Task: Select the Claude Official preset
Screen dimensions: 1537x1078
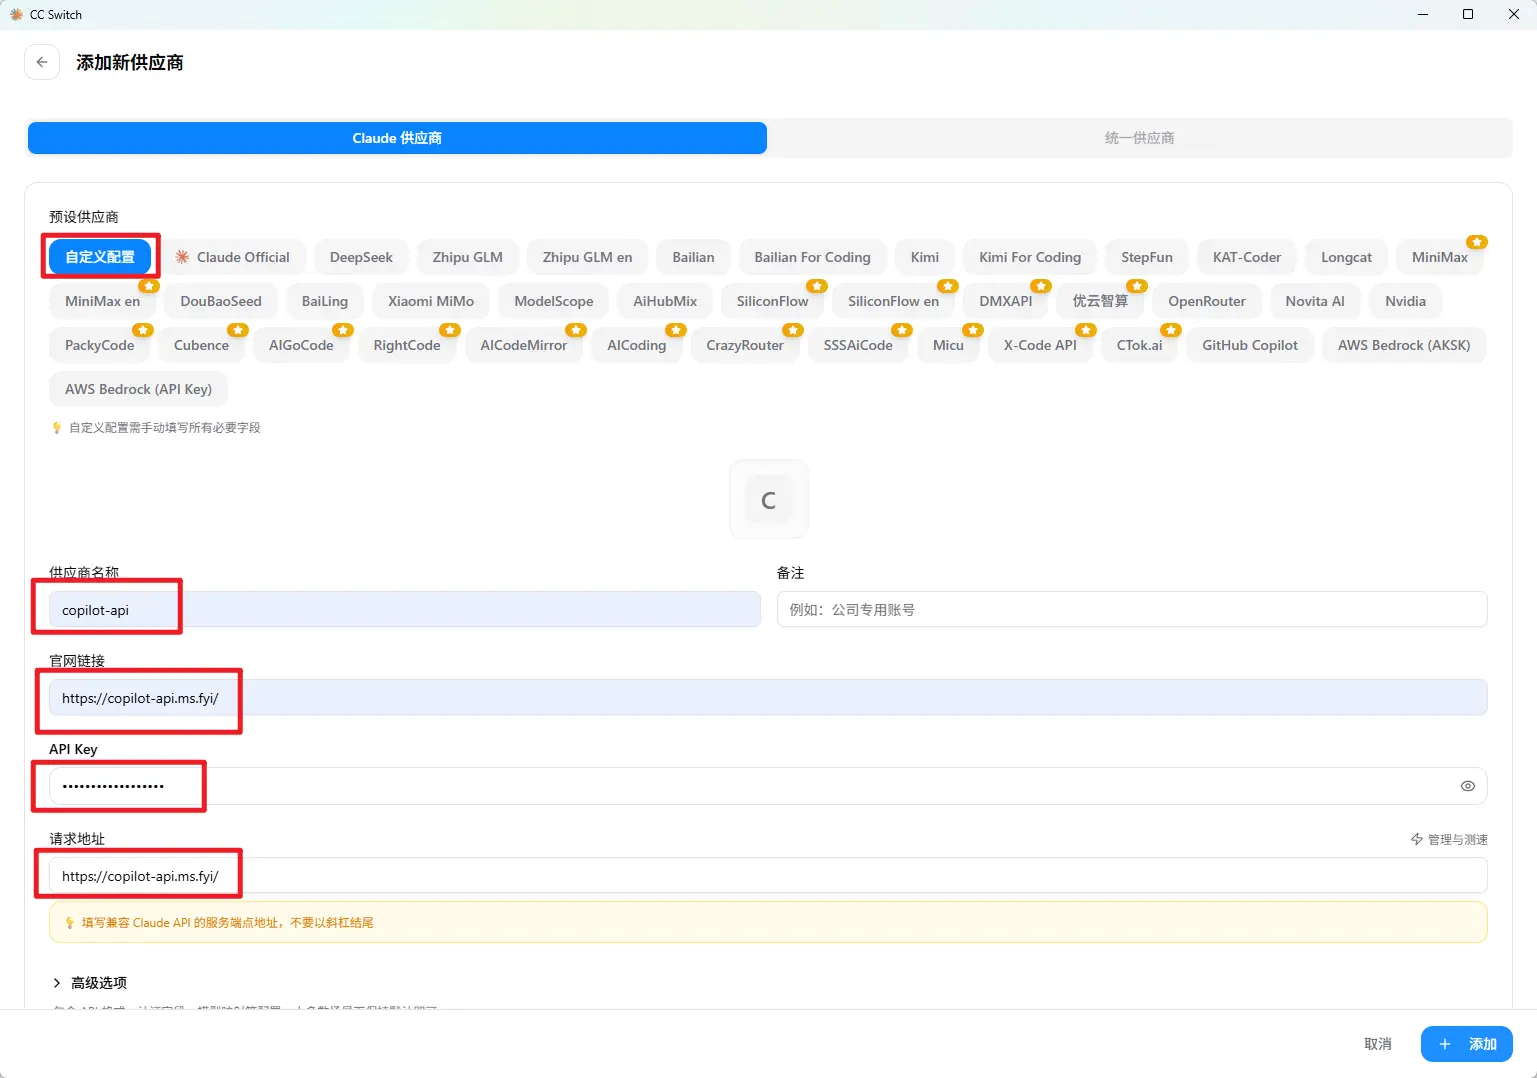Action: tap(233, 257)
